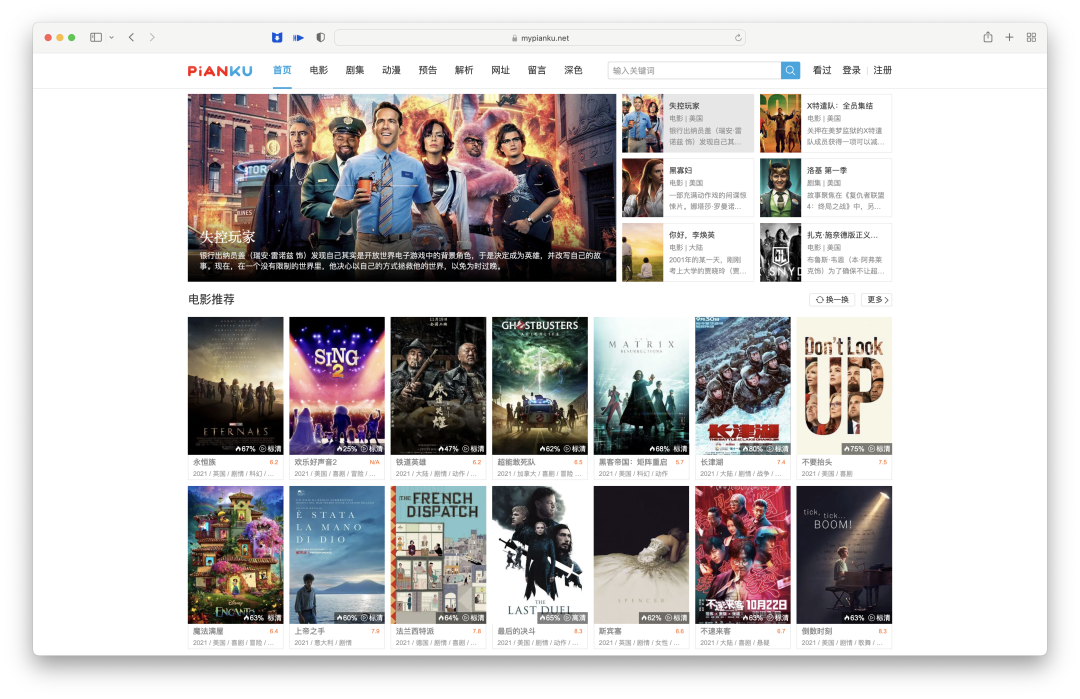
Task: Open the 解析 navigation menu
Action: tap(464, 70)
